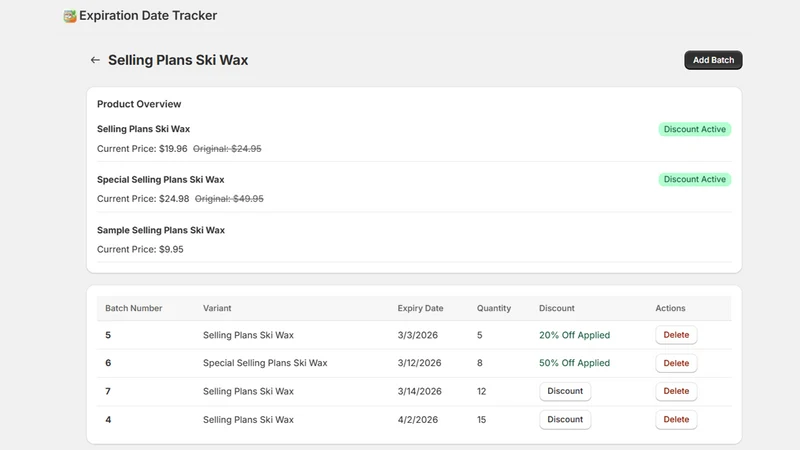The height and width of the screenshot is (450, 800).
Task: Click quantity 8 in batch 6 row
Action: pos(480,363)
